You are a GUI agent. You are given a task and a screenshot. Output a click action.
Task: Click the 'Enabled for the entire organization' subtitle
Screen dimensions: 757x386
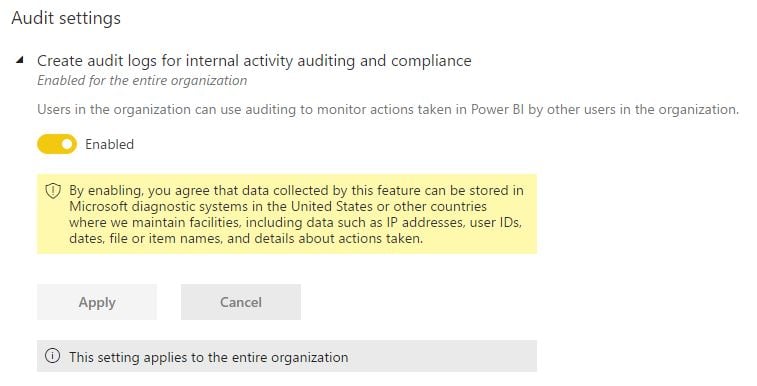click(x=142, y=80)
